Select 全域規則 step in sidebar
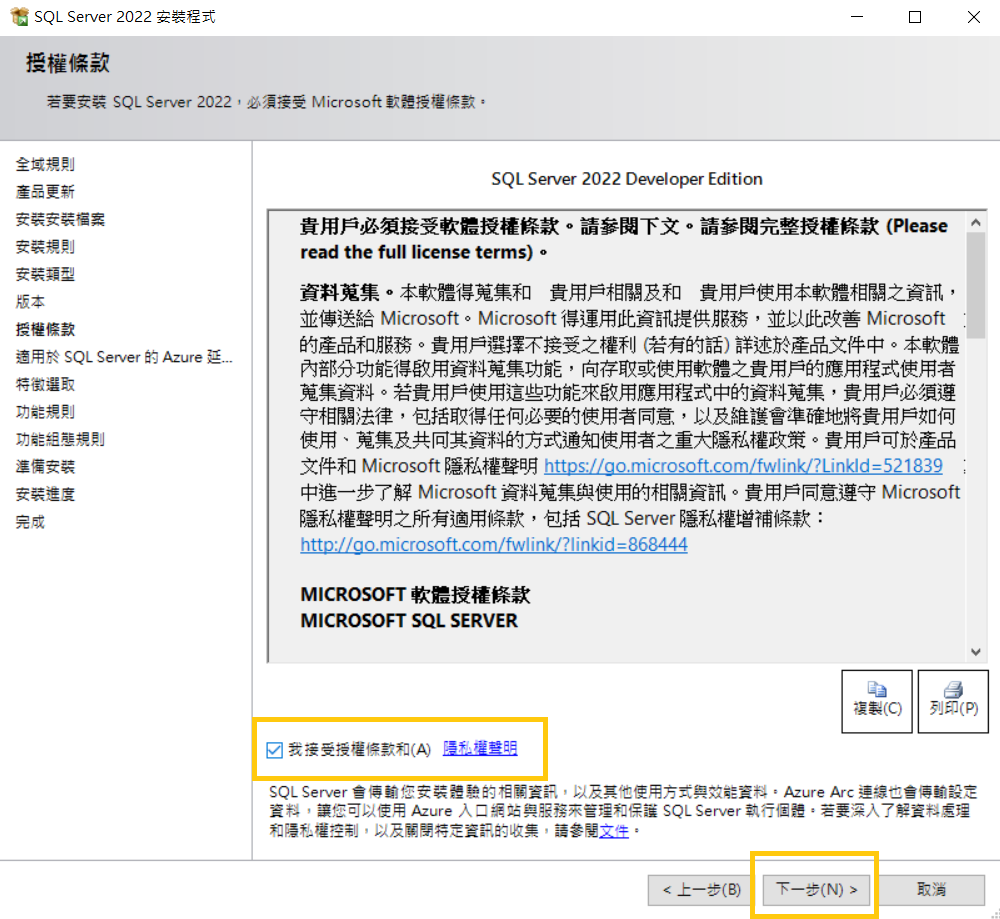1000x919 pixels. tap(45, 165)
